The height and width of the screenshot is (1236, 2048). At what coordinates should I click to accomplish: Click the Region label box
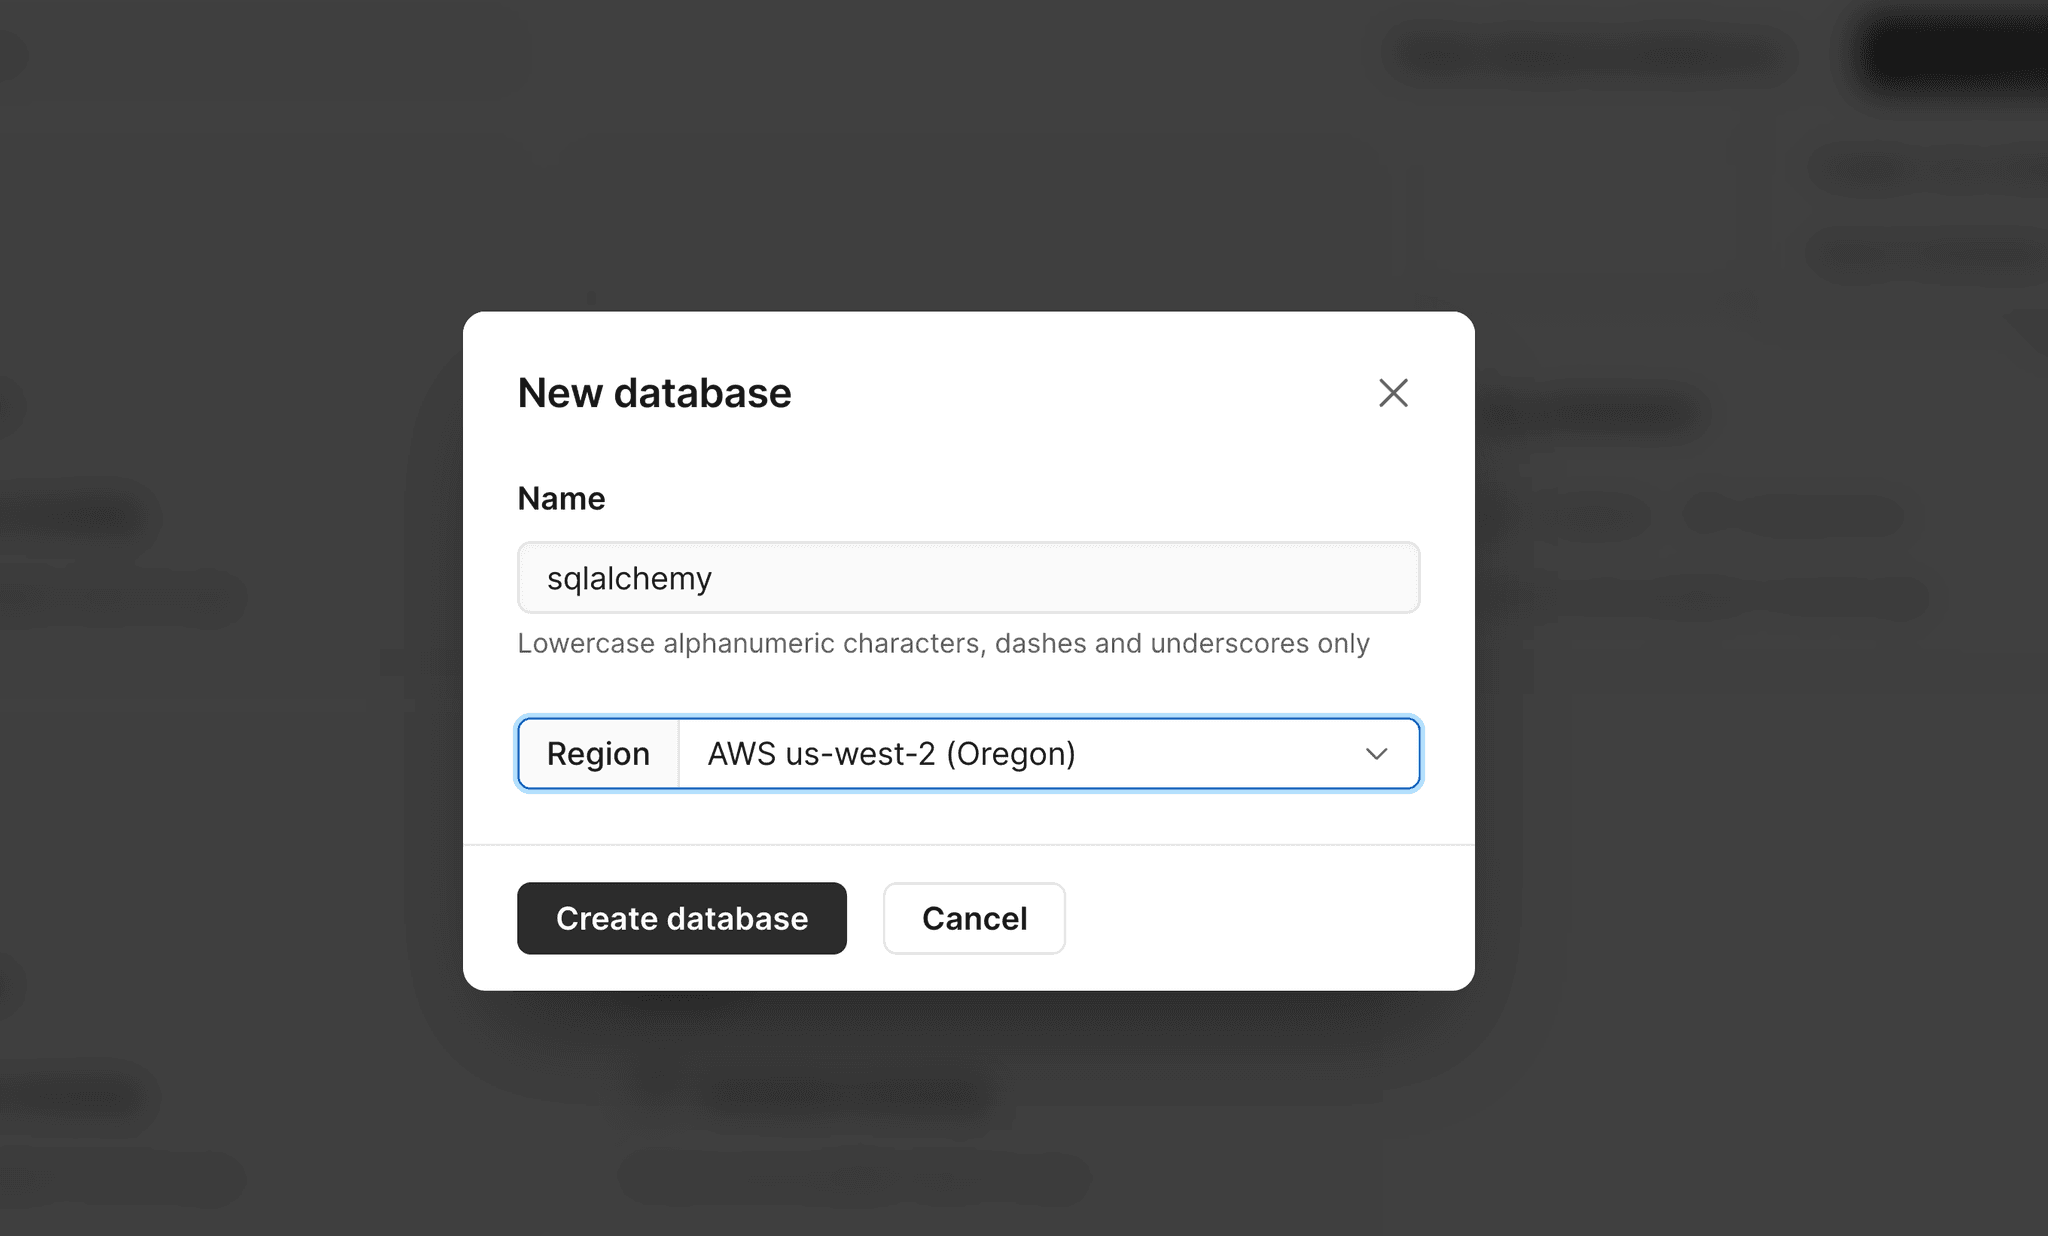tap(598, 753)
